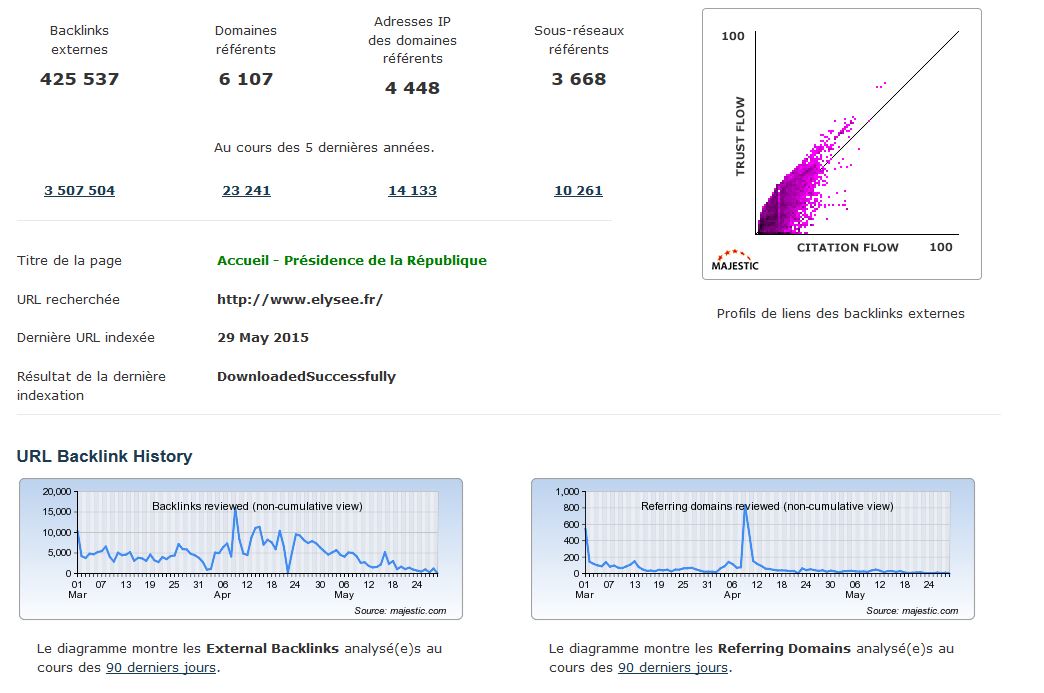Click the 'CITATION FLOW' axis label
This screenshot has height=693, width=1044.
point(848,248)
